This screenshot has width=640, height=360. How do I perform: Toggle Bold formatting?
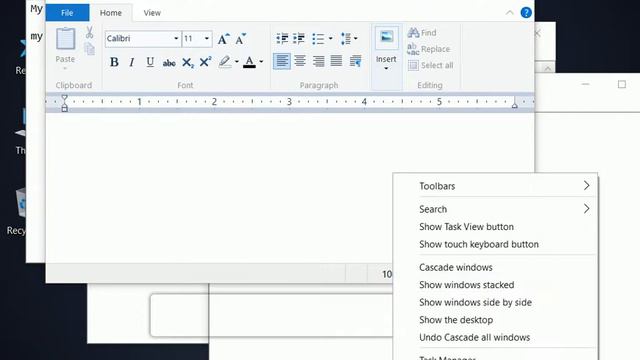[x=114, y=62]
